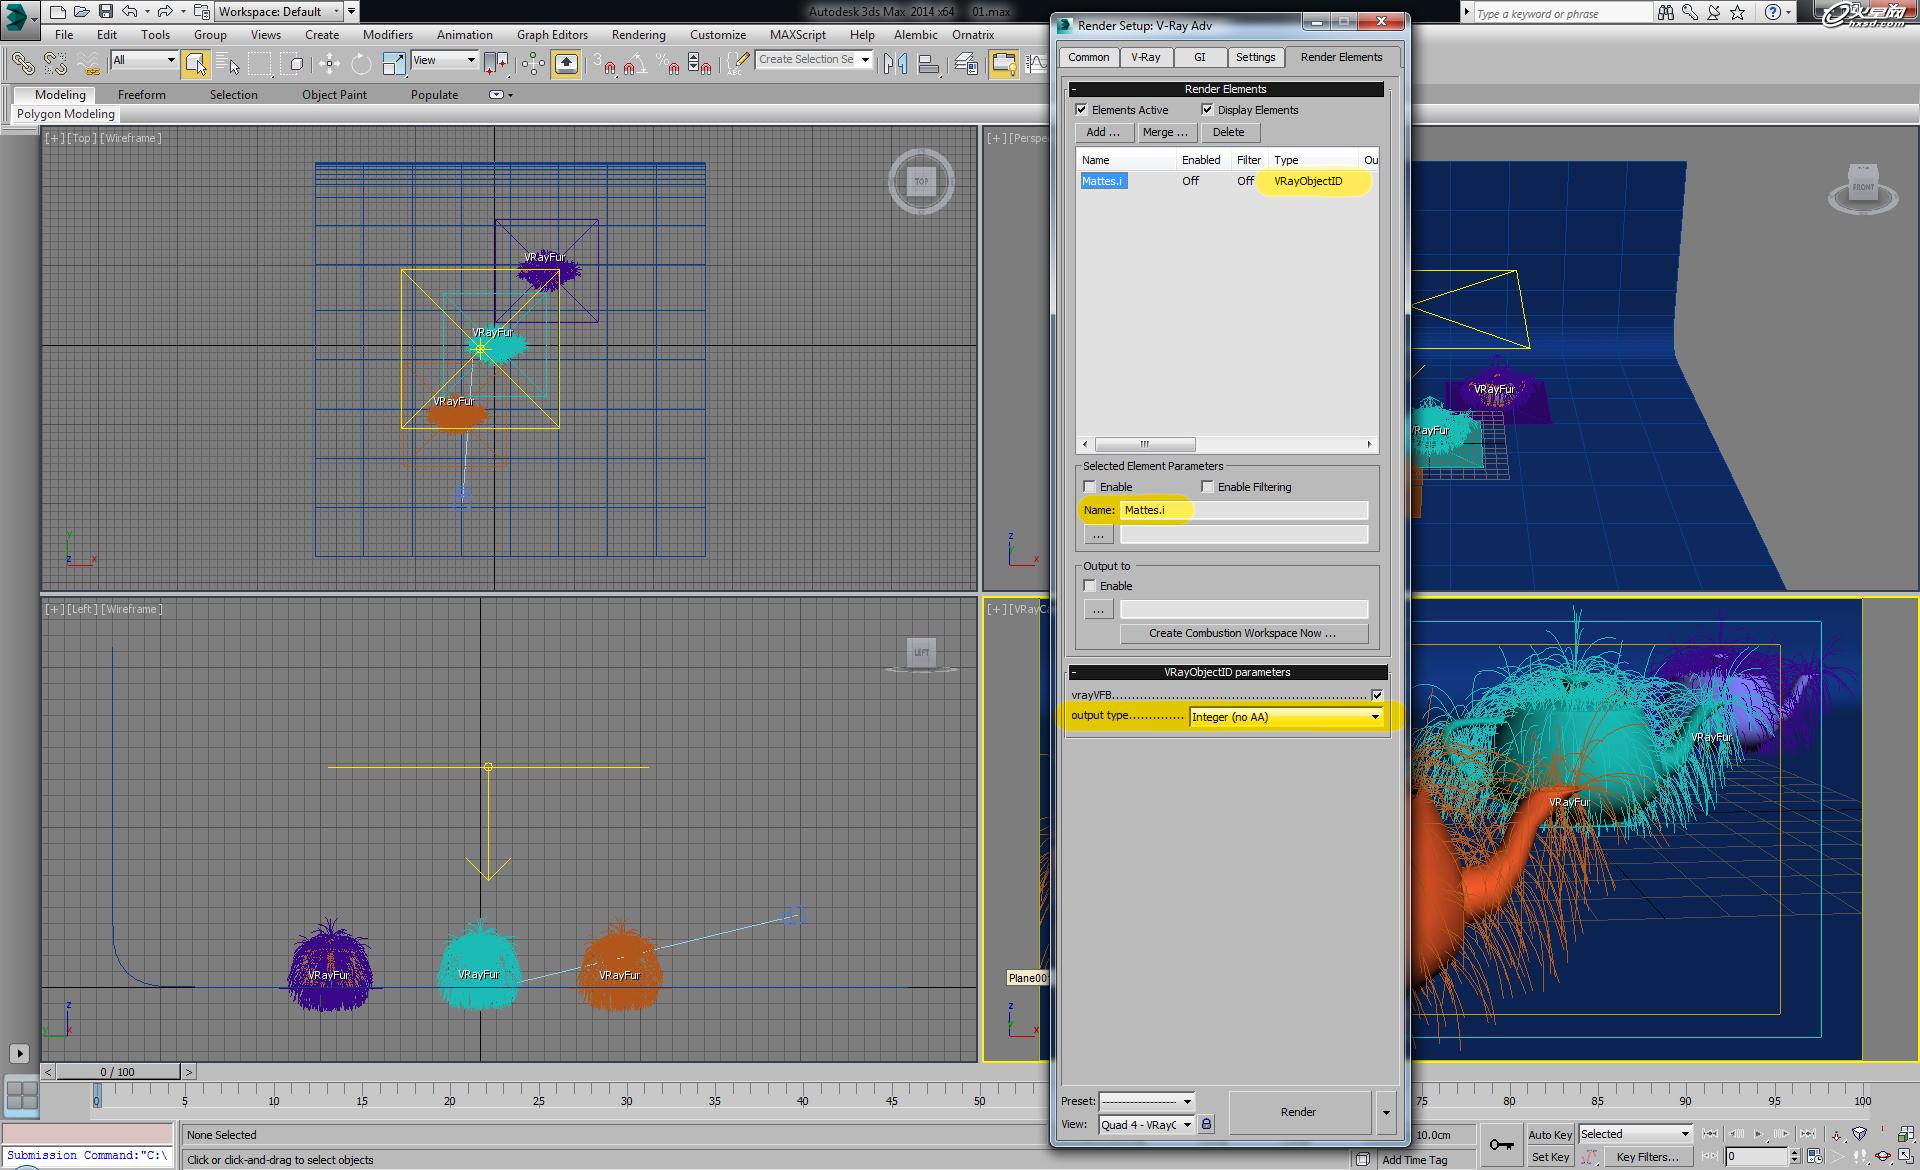This screenshot has width=1920, height=1170.
Task: Toggle the Auto Key button
Action: (x=1550, y=1134)
